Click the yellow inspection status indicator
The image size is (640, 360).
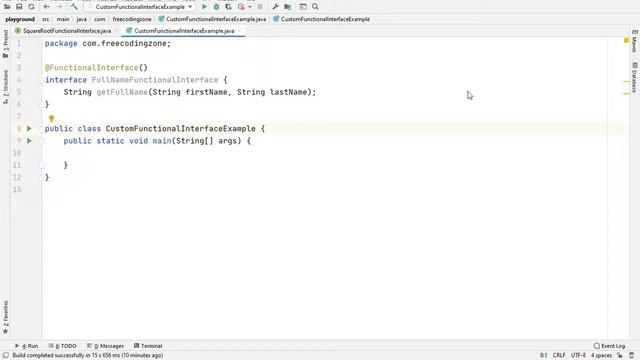[x=626, y=40]
